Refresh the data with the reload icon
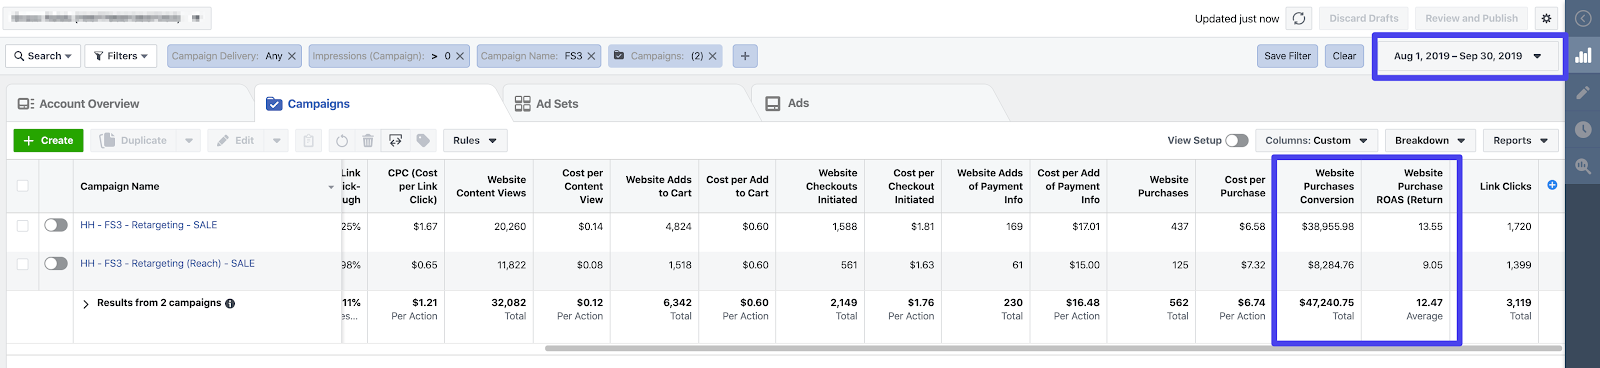 point(1298,18)
